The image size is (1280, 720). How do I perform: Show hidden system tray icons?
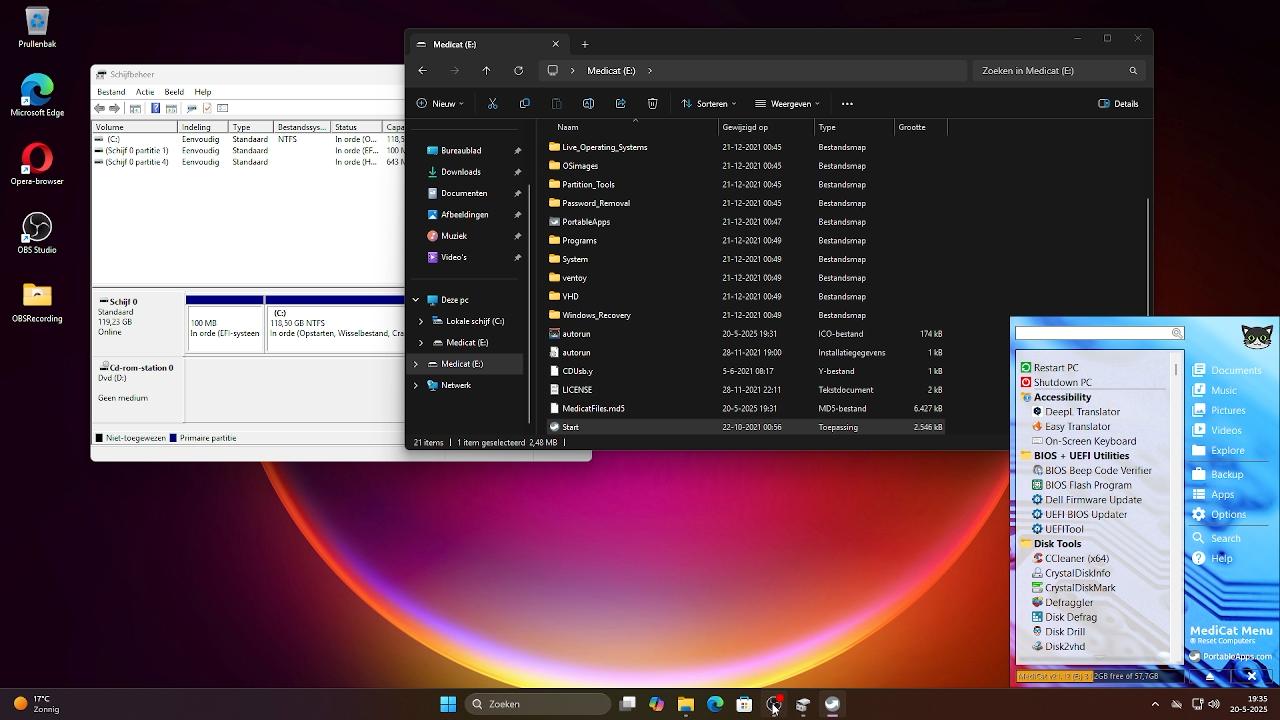(x=1155, y=704)
